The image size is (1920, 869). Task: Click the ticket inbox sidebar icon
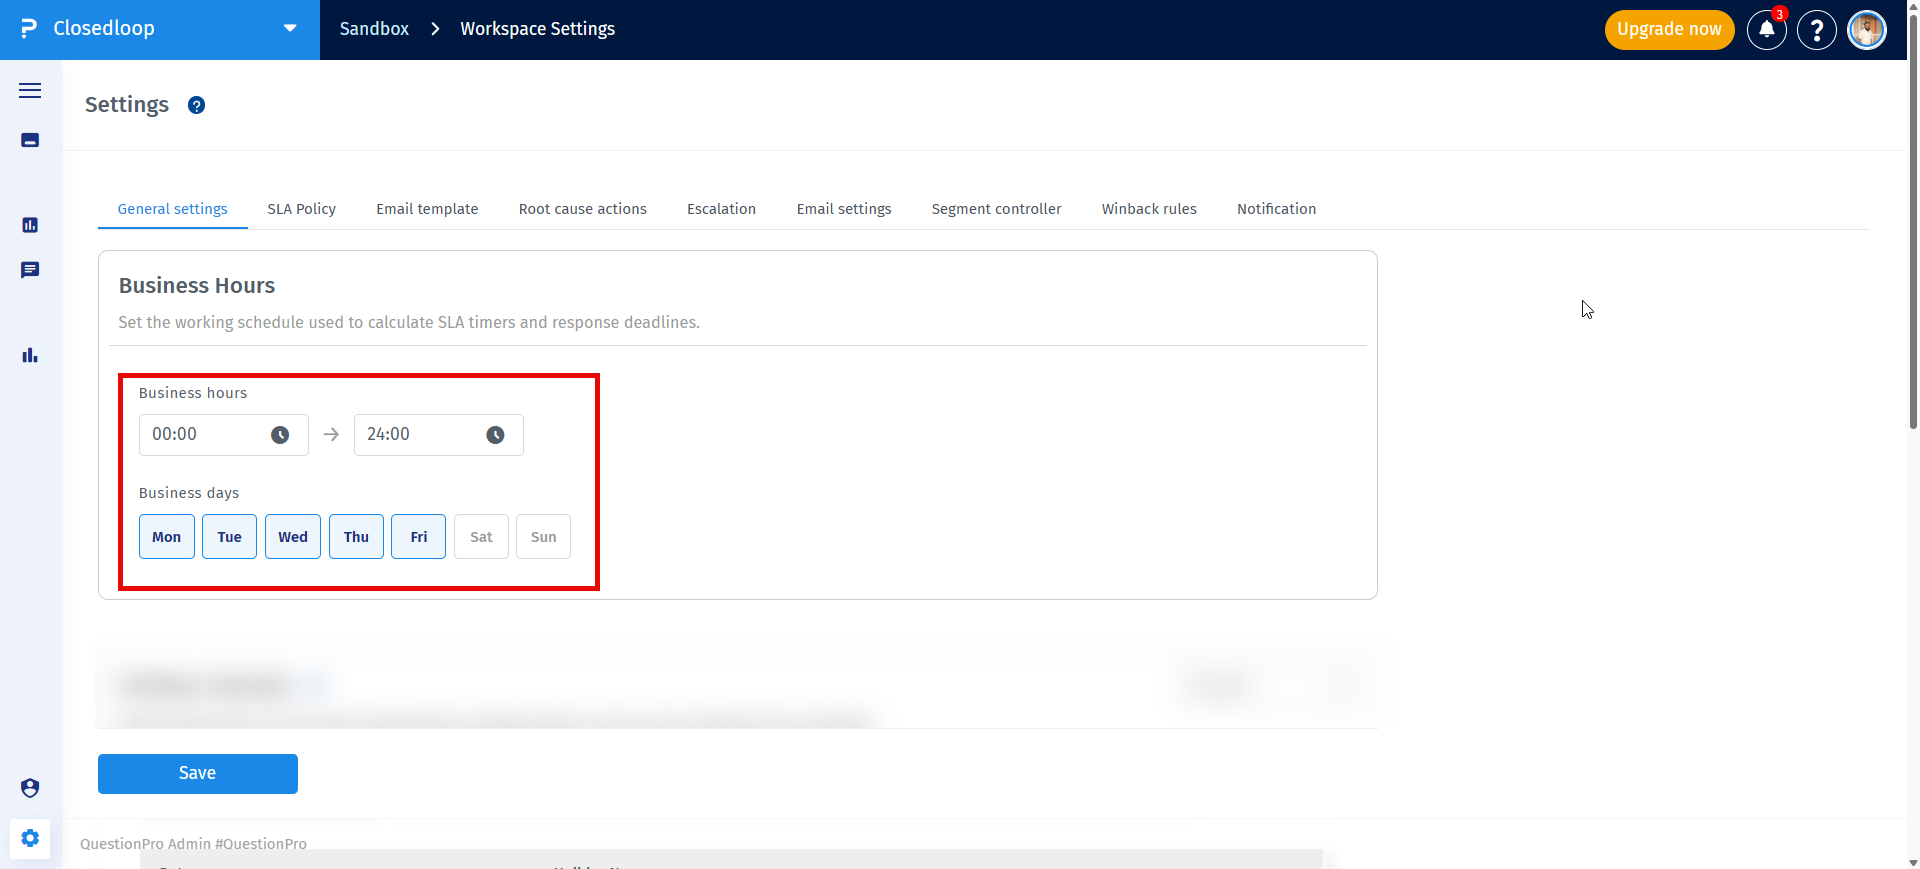[30, 140]
